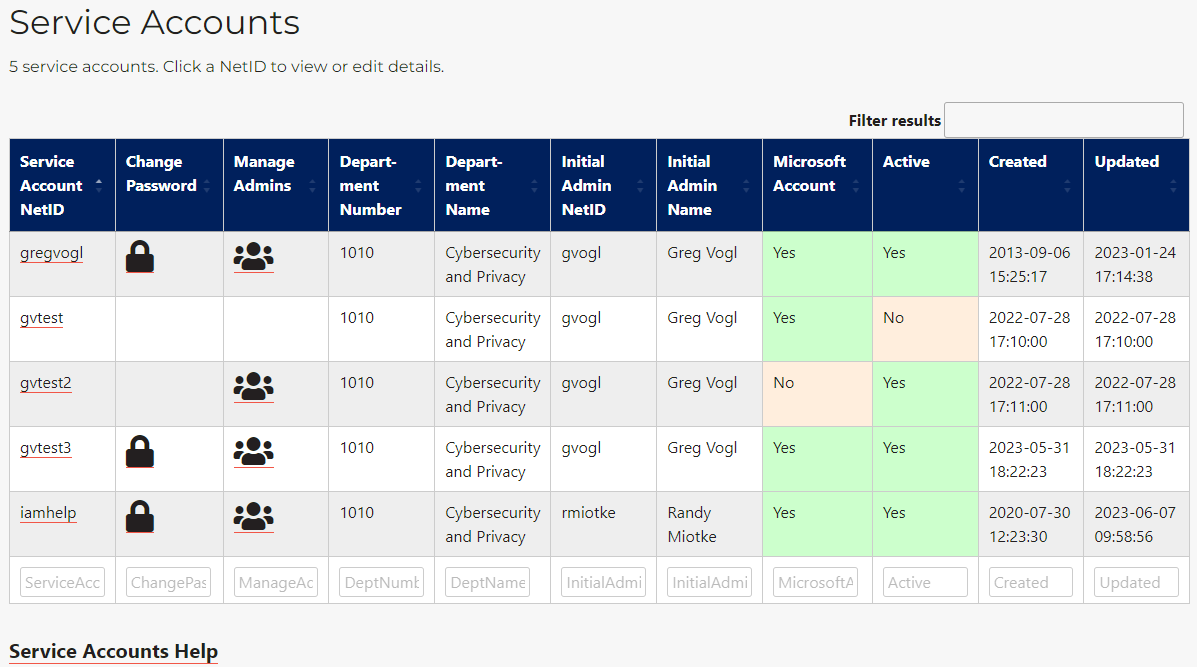Image resolution: width=1197 pixels, height=667 pixels.
Task: Click the Filter results text box
Action: pyautogui.click(x=1063, y=120)
